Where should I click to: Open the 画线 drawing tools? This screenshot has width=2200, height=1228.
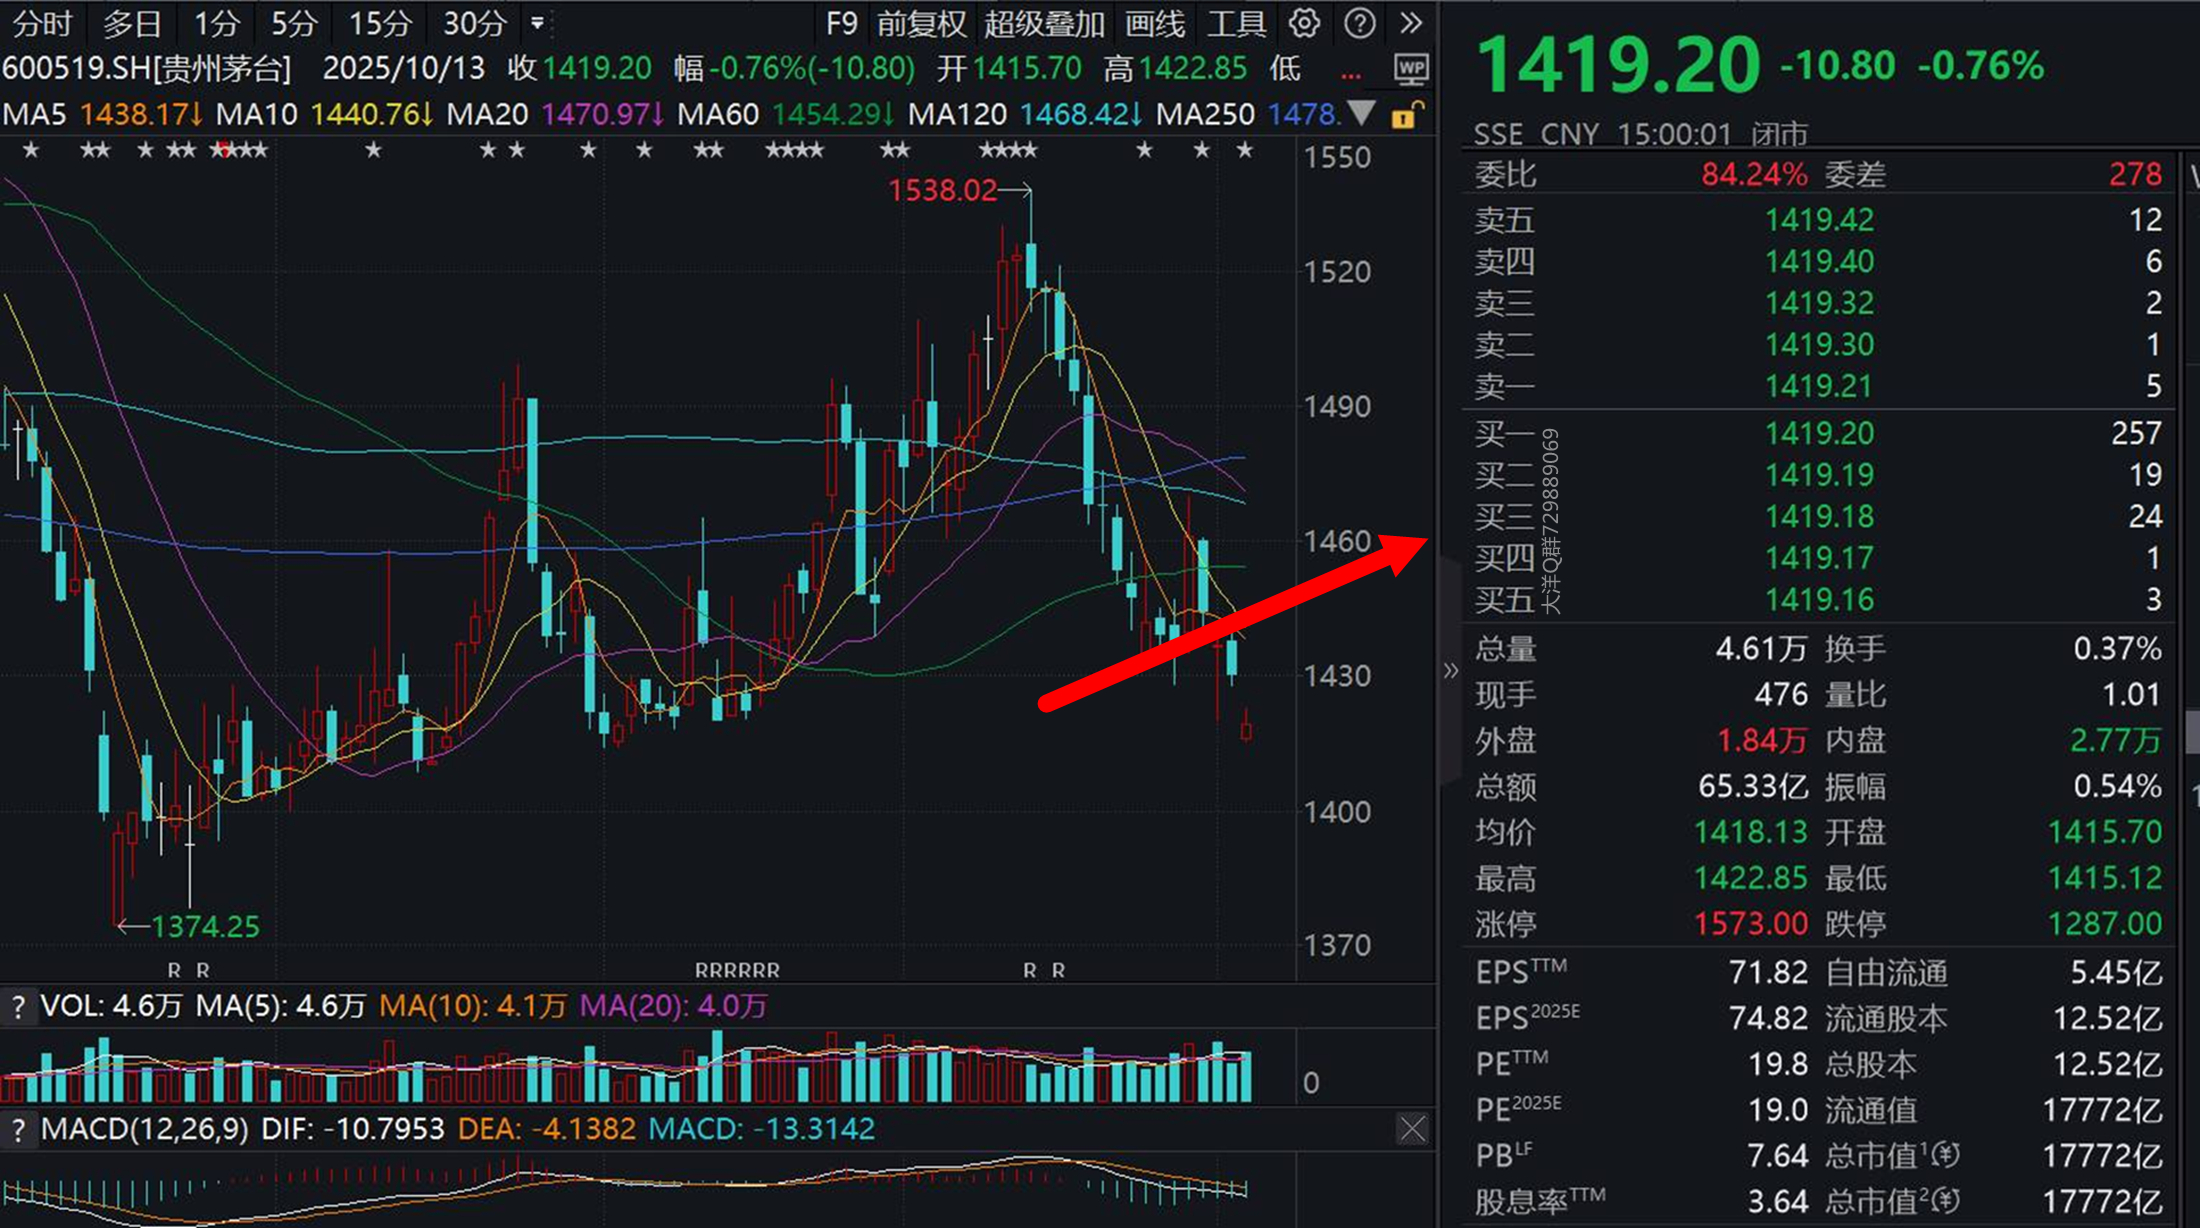1154,23
